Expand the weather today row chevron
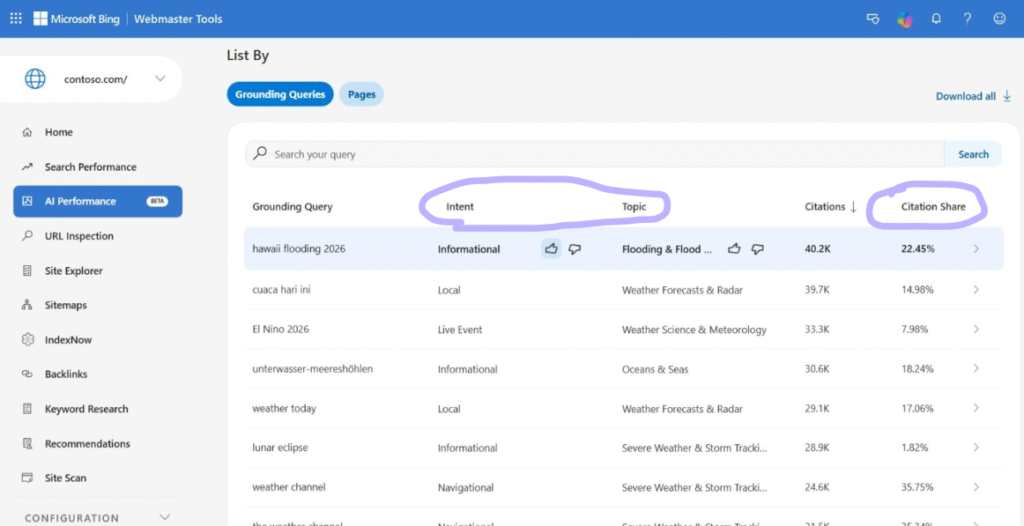Viewport: 1024px width, 526px height. click(x=976, y=408)
